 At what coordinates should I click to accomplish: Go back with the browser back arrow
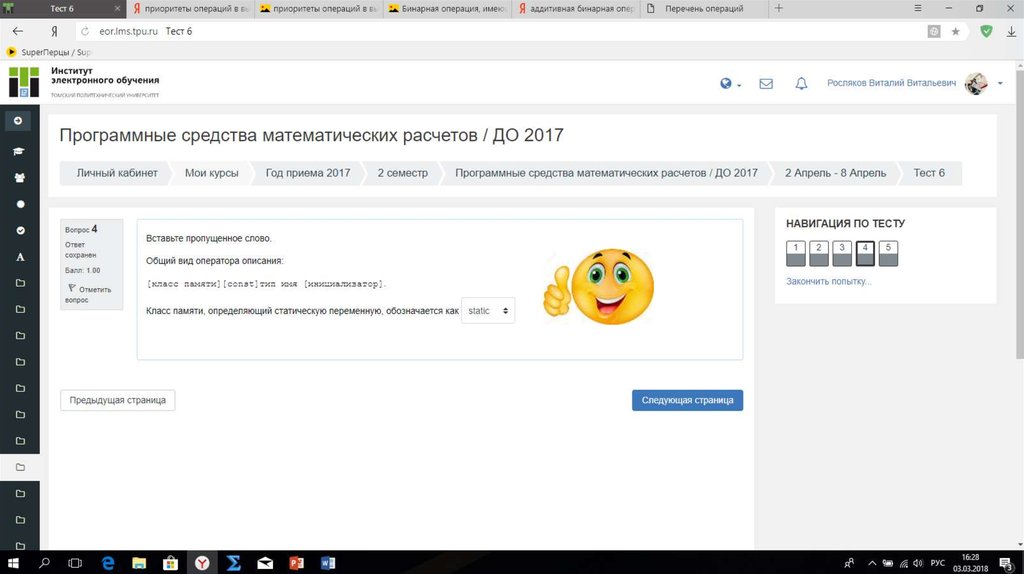(18, 31)
